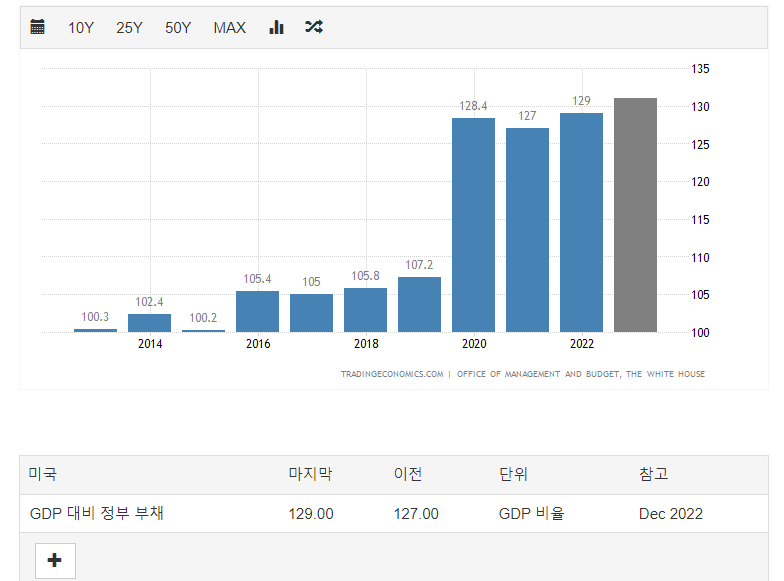
Task: Click the 2020 bar labeled 128.4
Action: click(x=474, y=225)
